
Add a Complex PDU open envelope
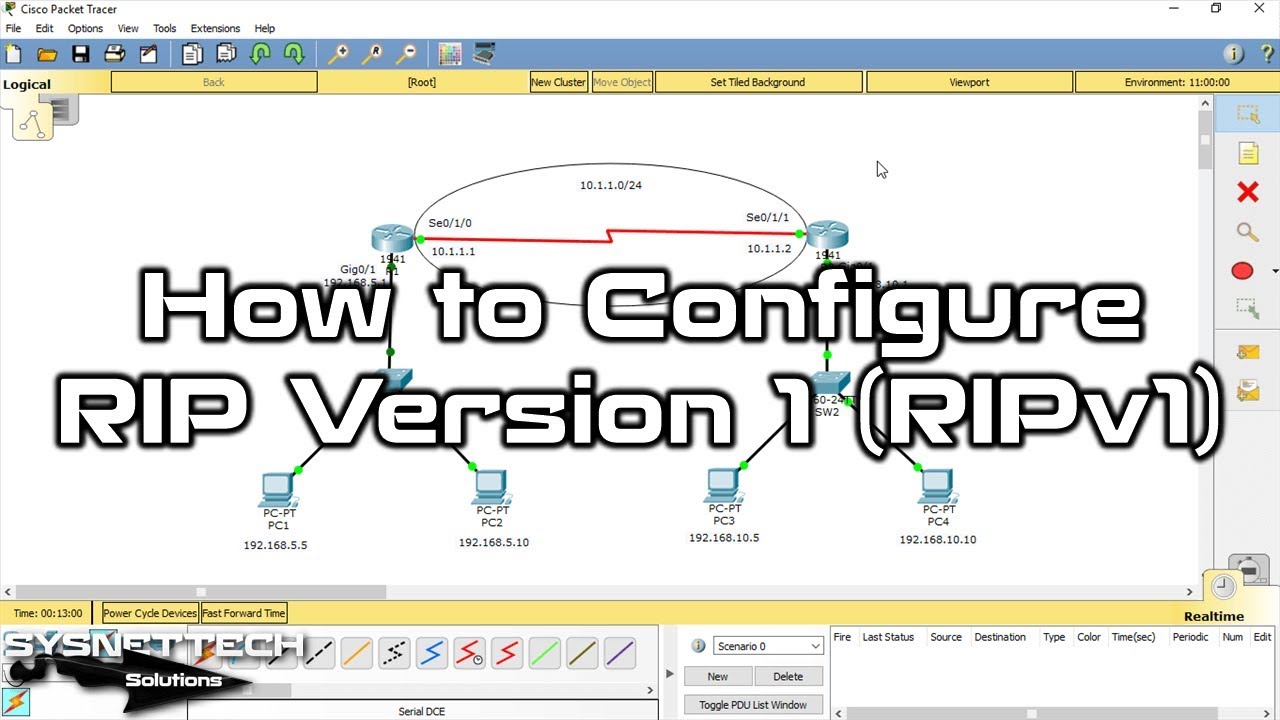pos(1247,390)
